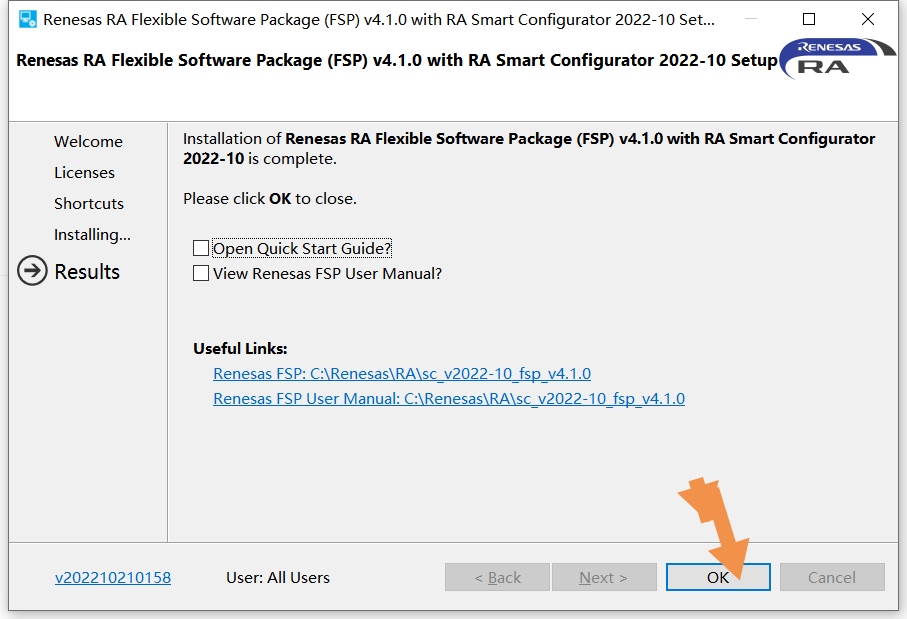
Task: Click OK to close the installer
Action: coord(718,577)
